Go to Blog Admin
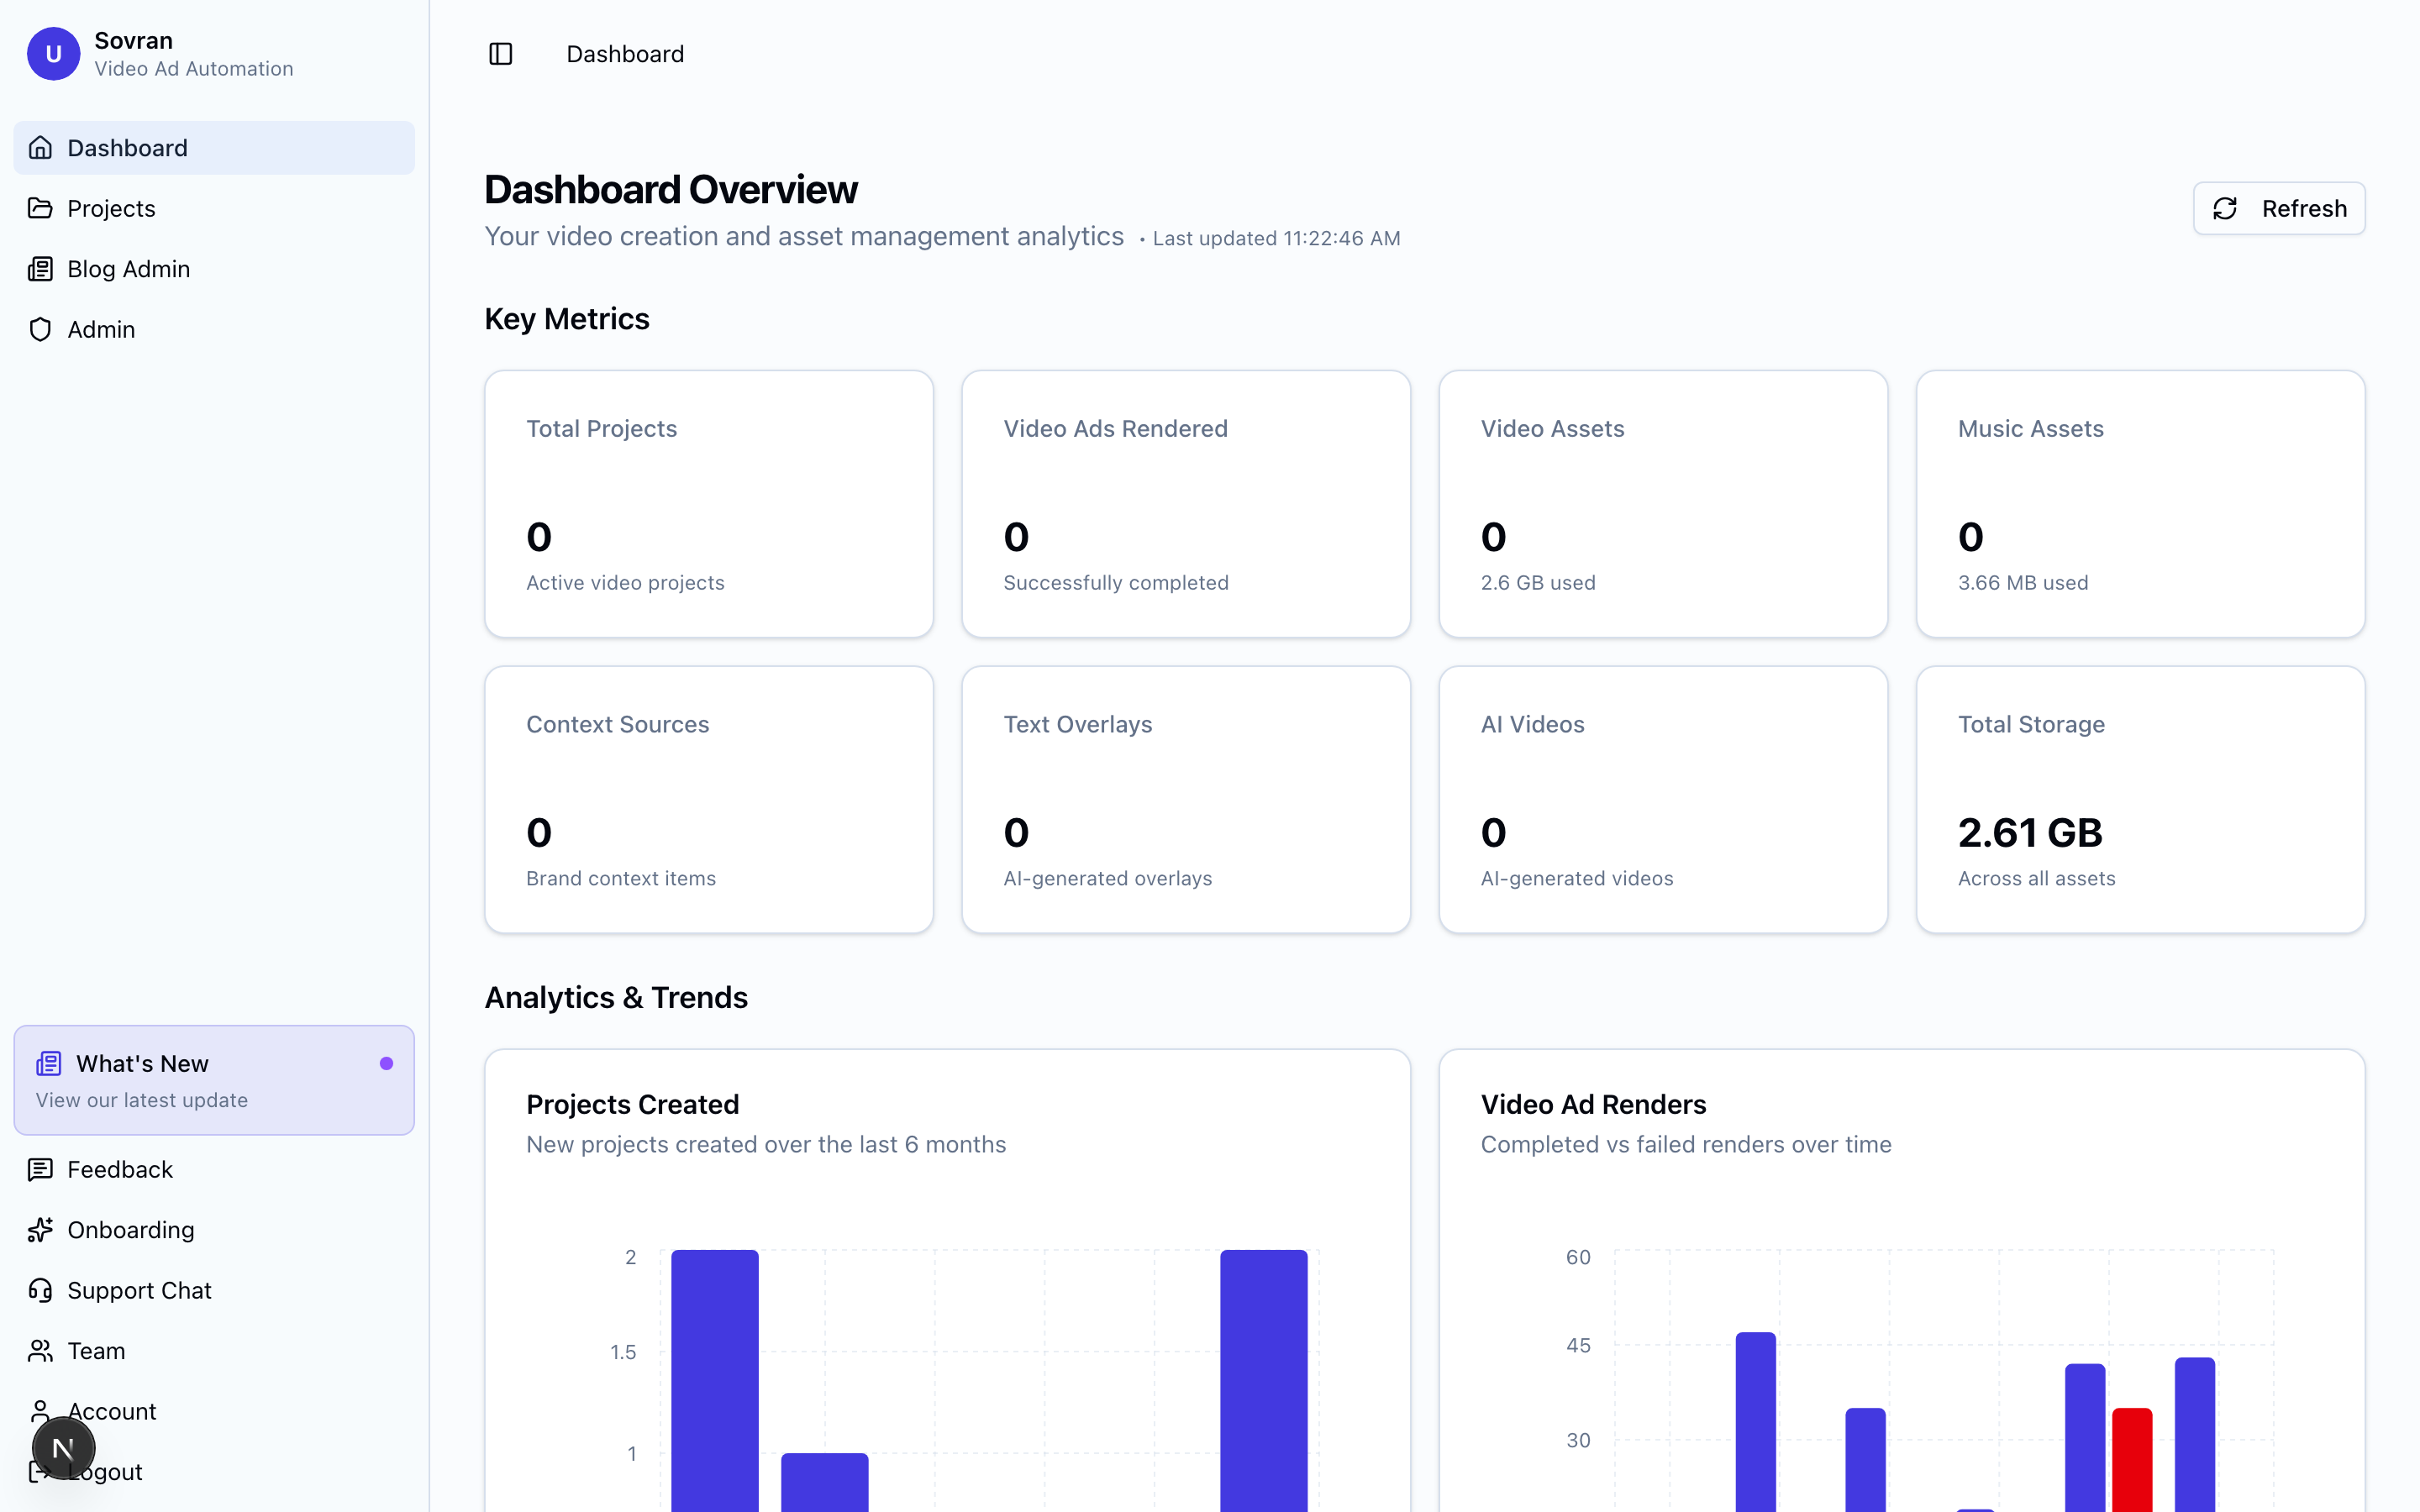This screenshot has height=1512, width=2420. coord(214,269)
